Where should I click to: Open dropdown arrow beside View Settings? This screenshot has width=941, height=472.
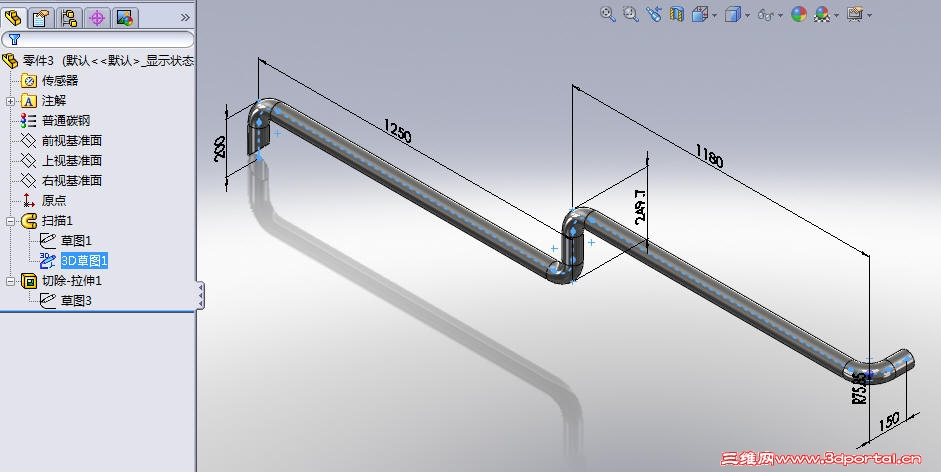tap(870, 16)
